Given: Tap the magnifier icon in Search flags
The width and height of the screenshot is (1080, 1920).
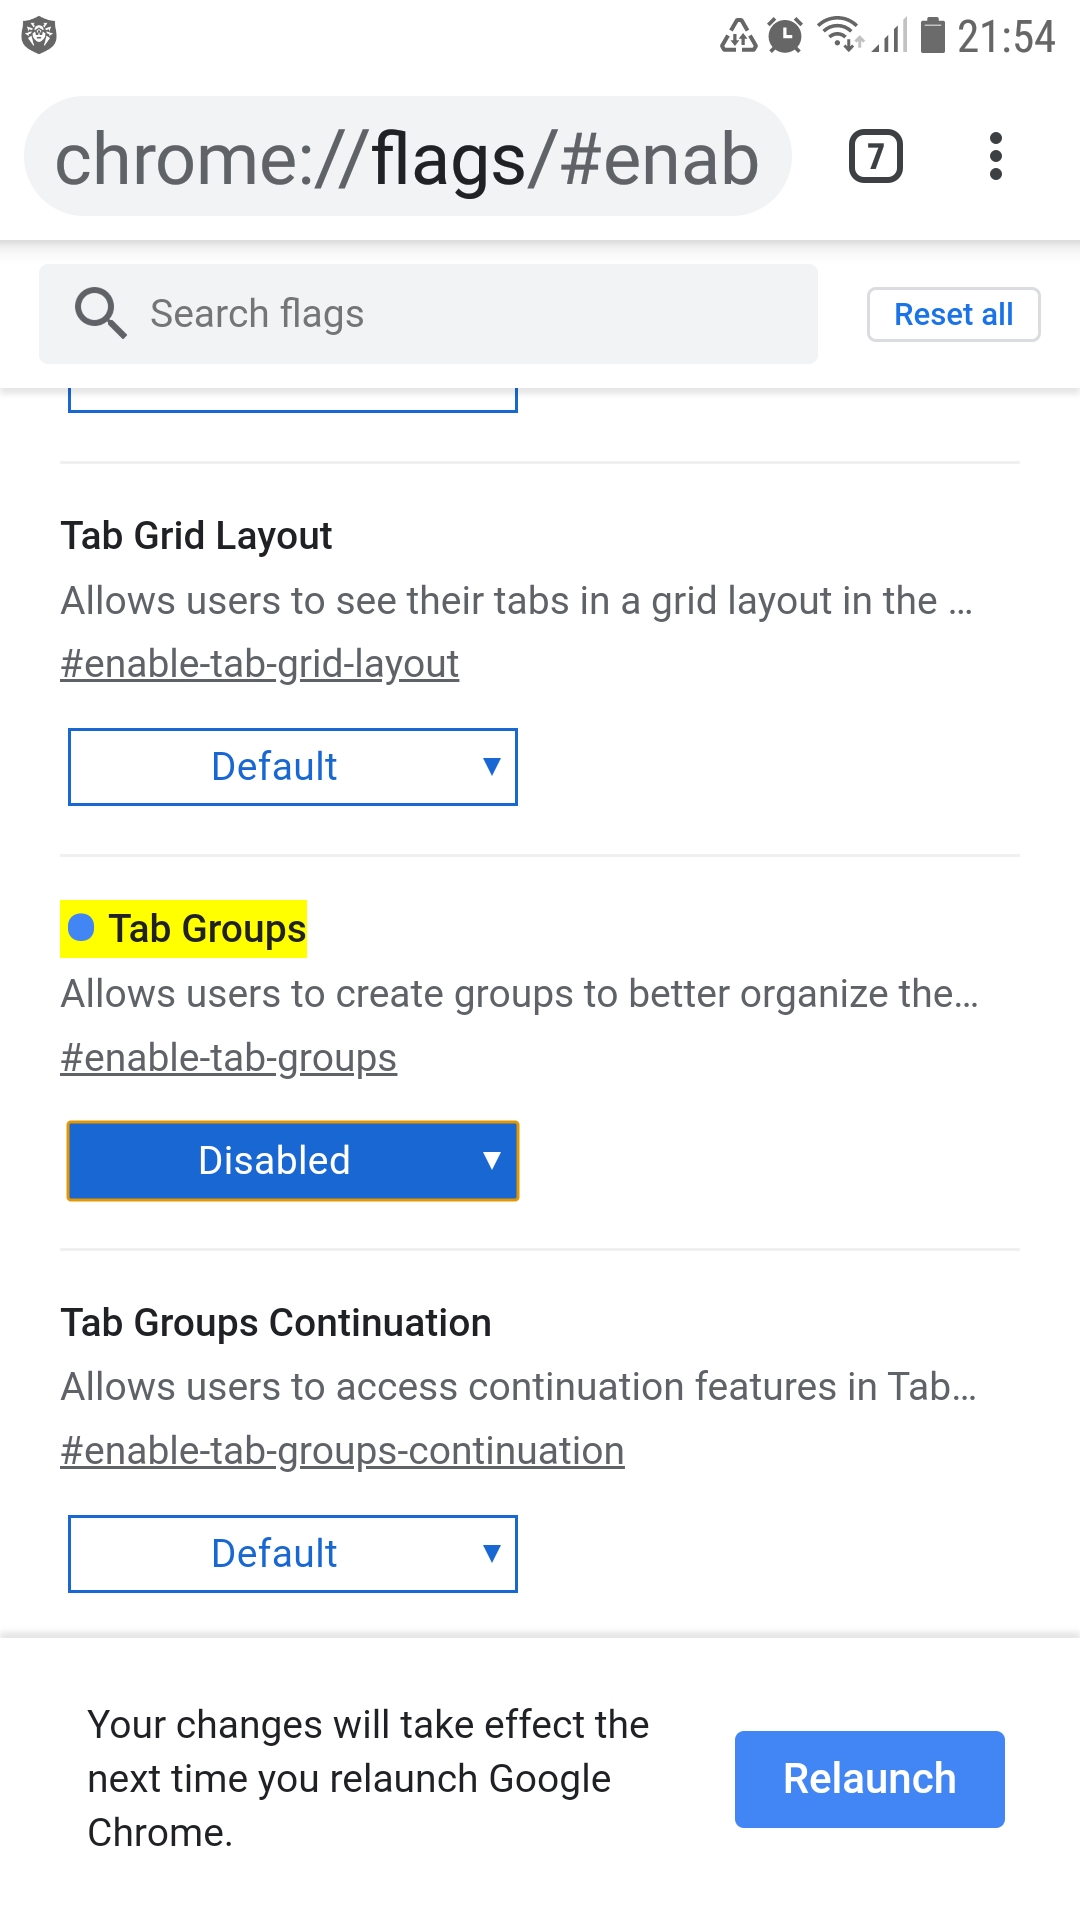Looking at the screenshot, I should pyautogui.click(x=100, y=313).
